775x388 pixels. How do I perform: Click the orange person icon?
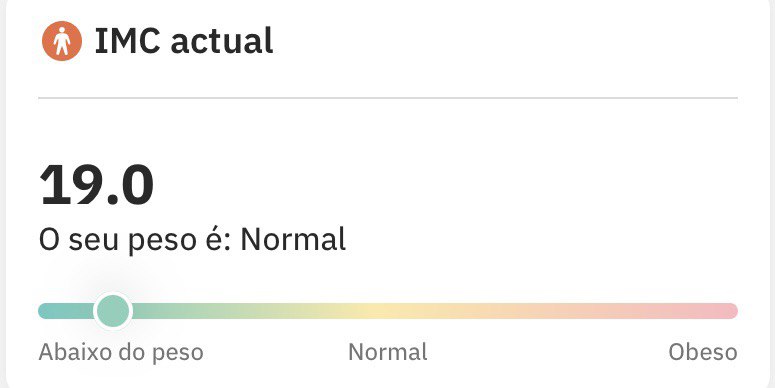click(62, 41)
